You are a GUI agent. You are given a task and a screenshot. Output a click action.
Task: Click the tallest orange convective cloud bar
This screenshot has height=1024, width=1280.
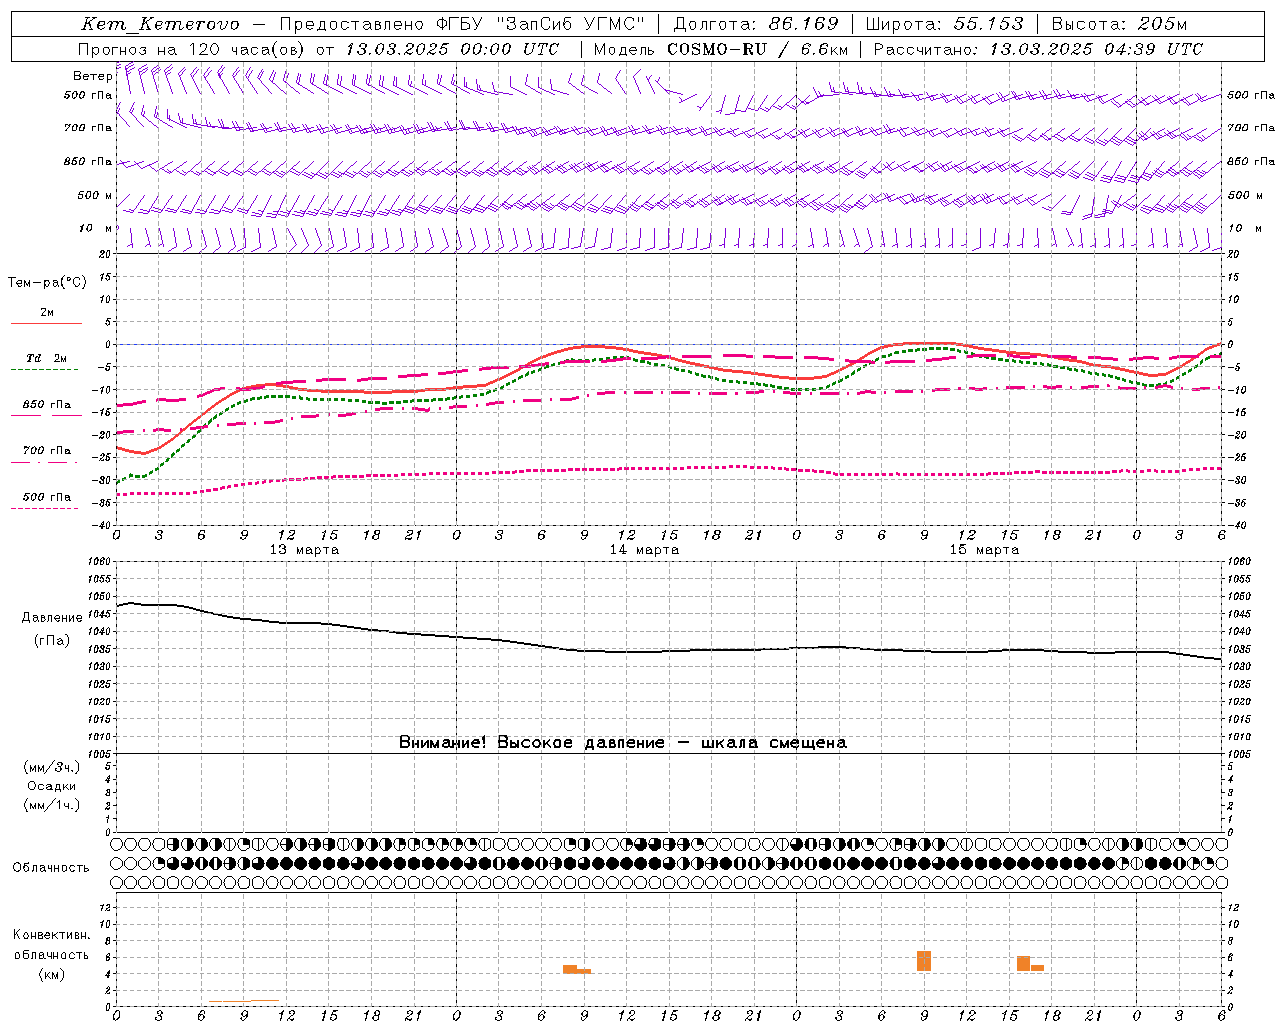(924, 961)
